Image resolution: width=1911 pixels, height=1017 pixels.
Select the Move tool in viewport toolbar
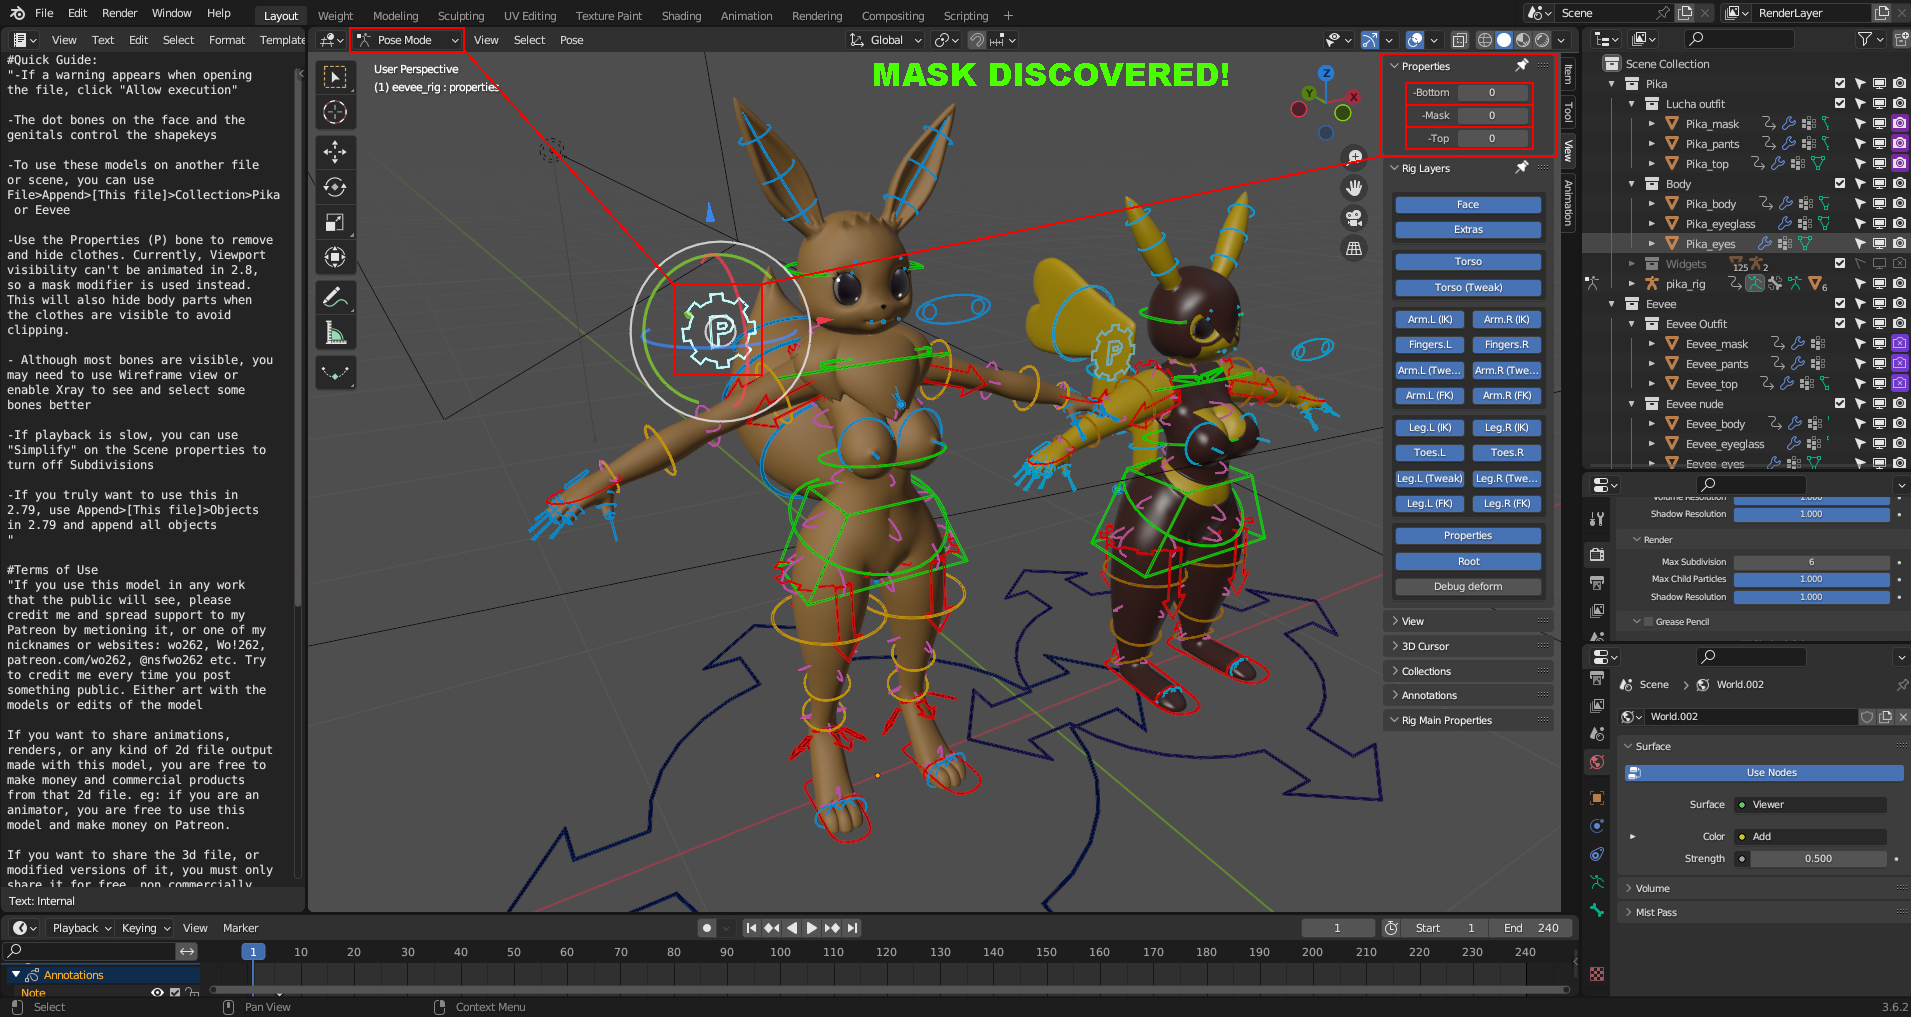tap(335, 152)
